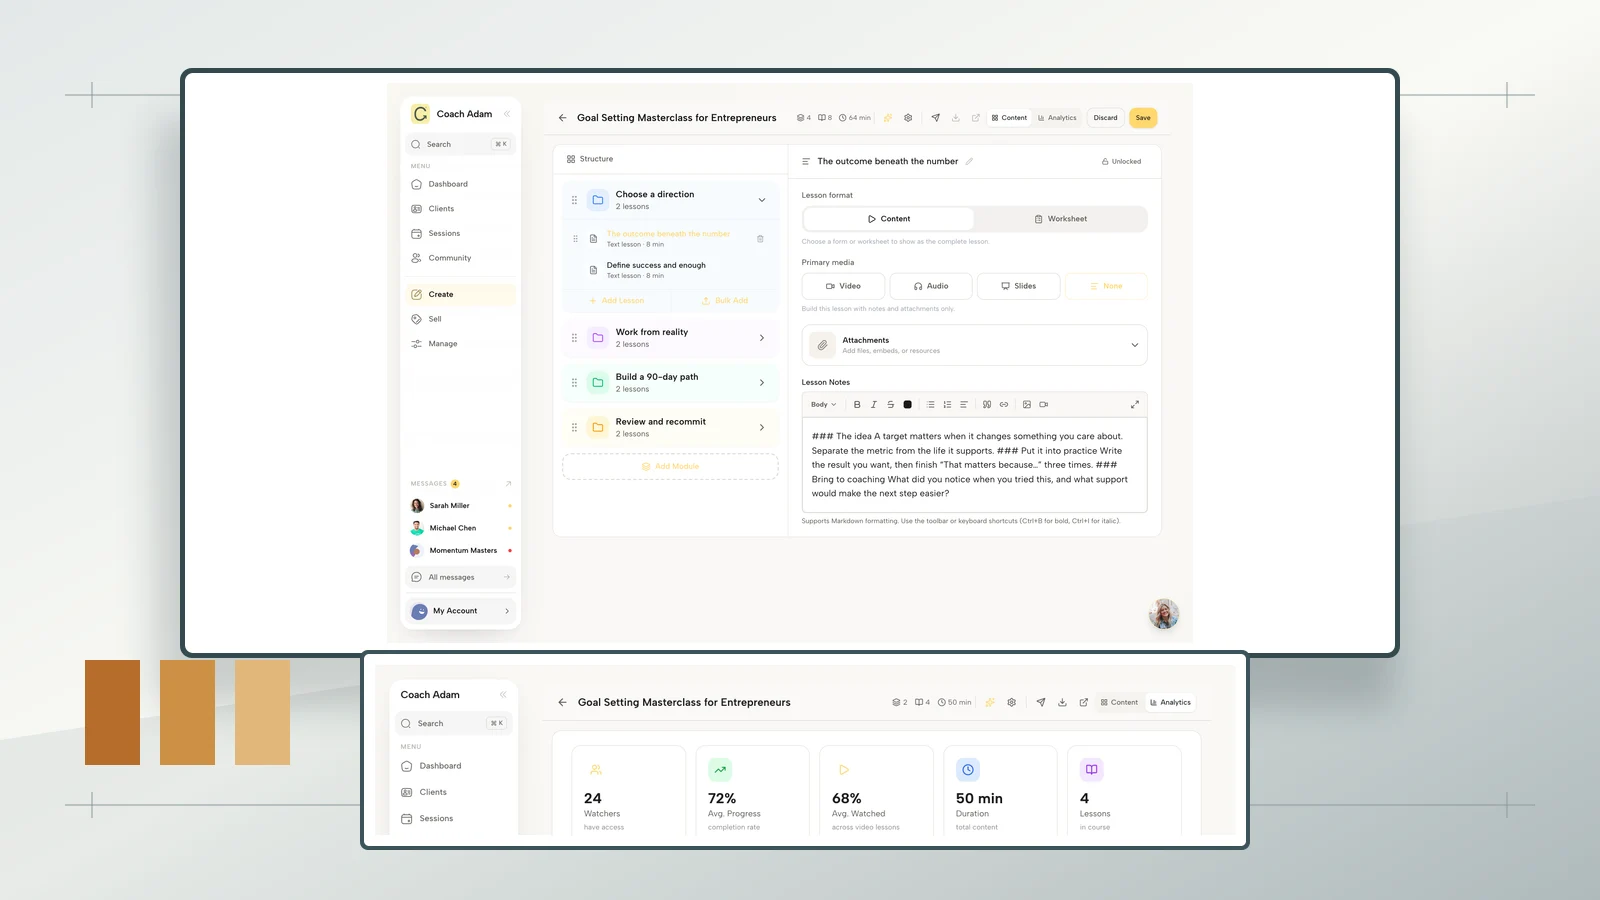This screenshot has width=1600, height=900.
Task: Click the AI sparkle icon in the editor header
Action: (887, 118)
